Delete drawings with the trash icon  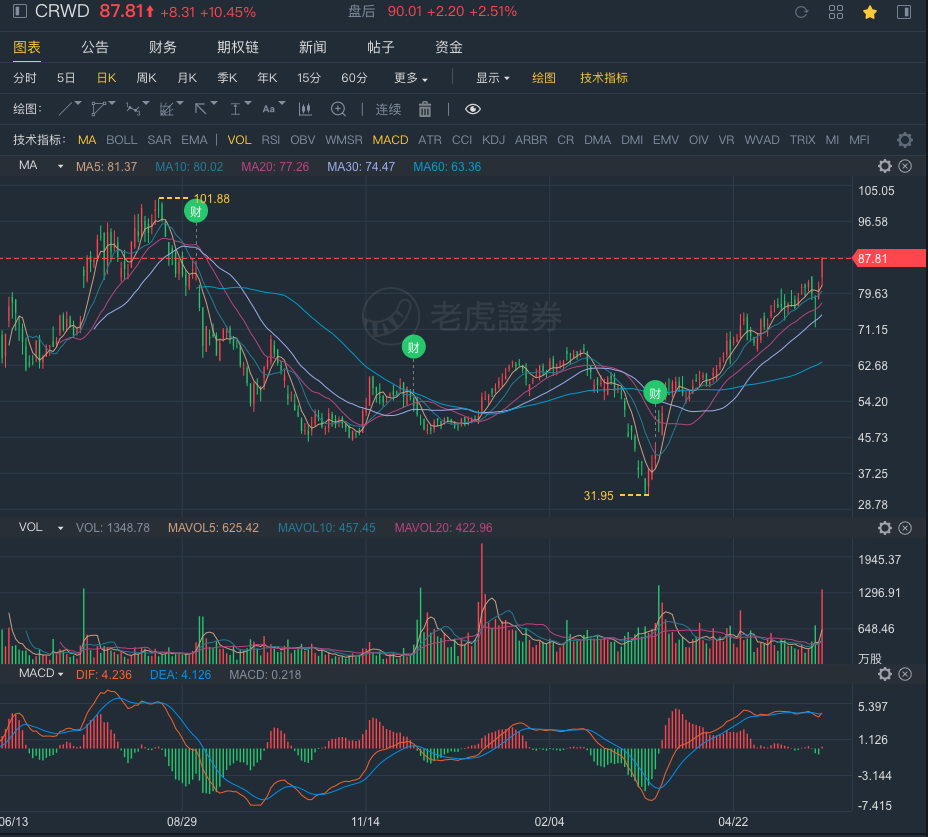425,109
